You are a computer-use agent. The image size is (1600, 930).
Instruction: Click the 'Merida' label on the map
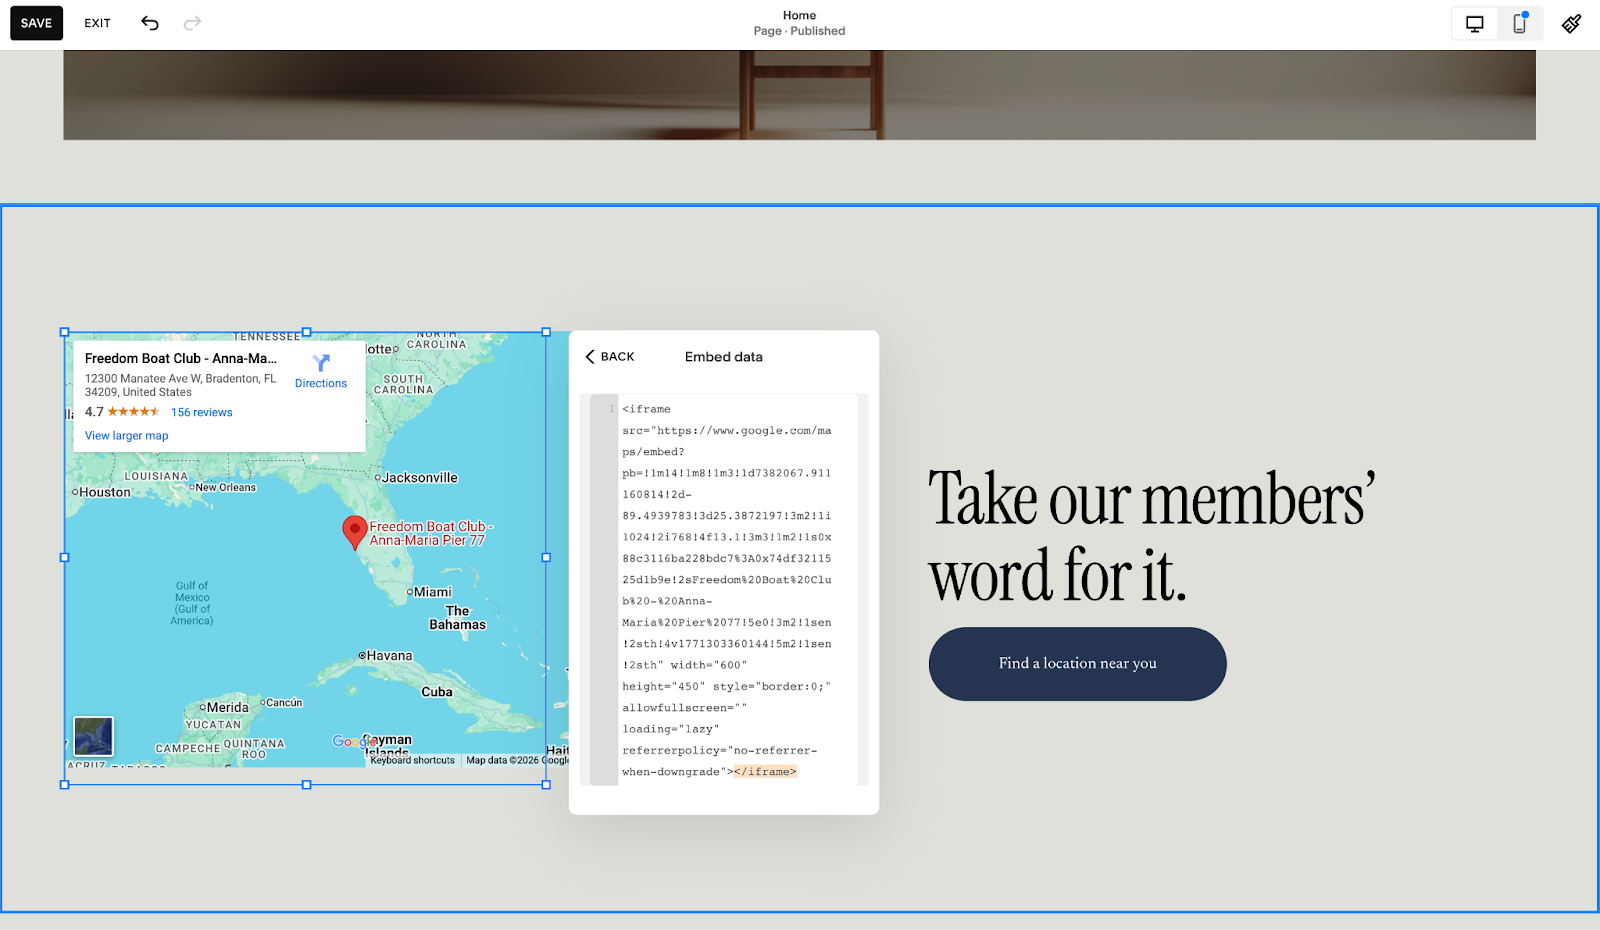tap(228, 708)
